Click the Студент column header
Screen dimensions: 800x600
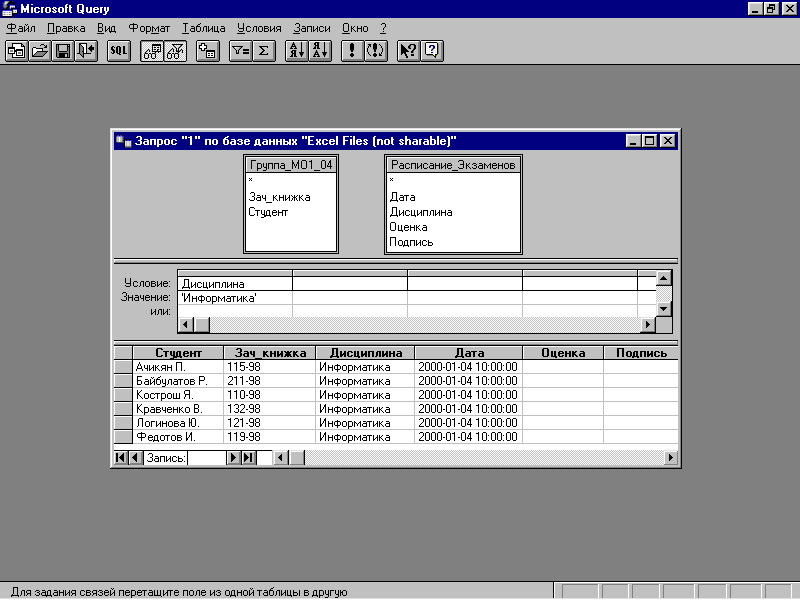coord(178,353)
